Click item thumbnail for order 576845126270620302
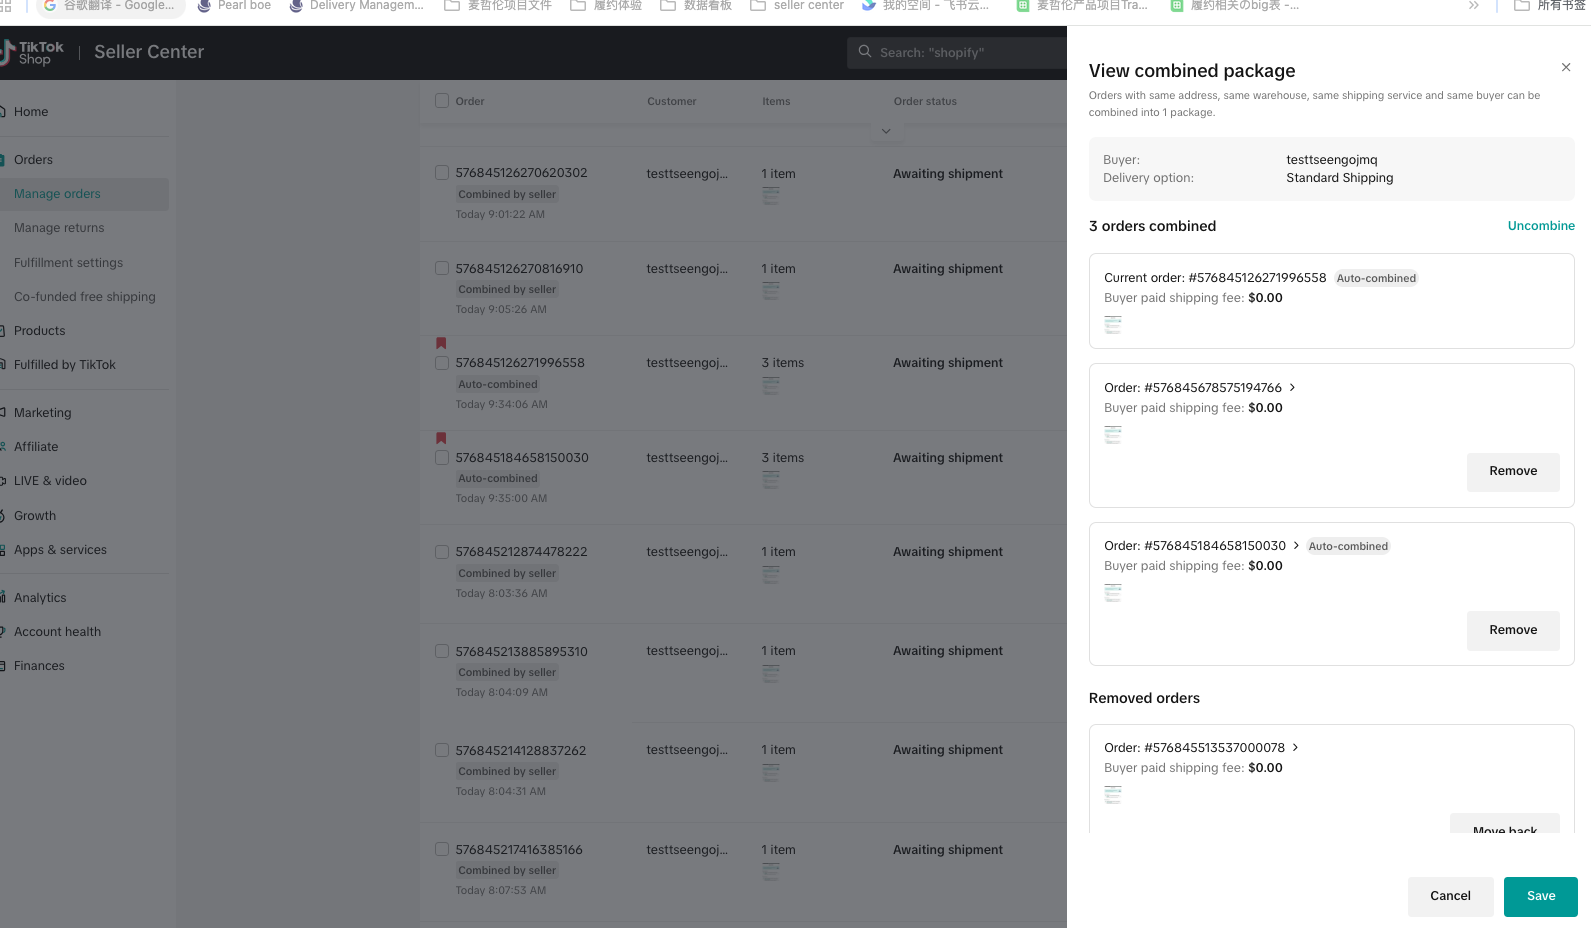The width and height of the screenshot is (1591, 928). 771,196
